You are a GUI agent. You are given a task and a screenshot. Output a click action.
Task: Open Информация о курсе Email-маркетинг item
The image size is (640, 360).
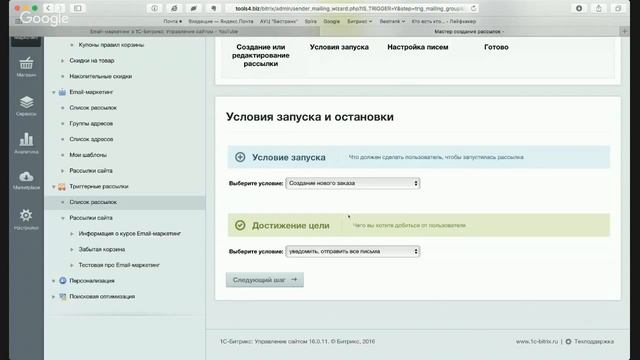(x=129, y=234)
